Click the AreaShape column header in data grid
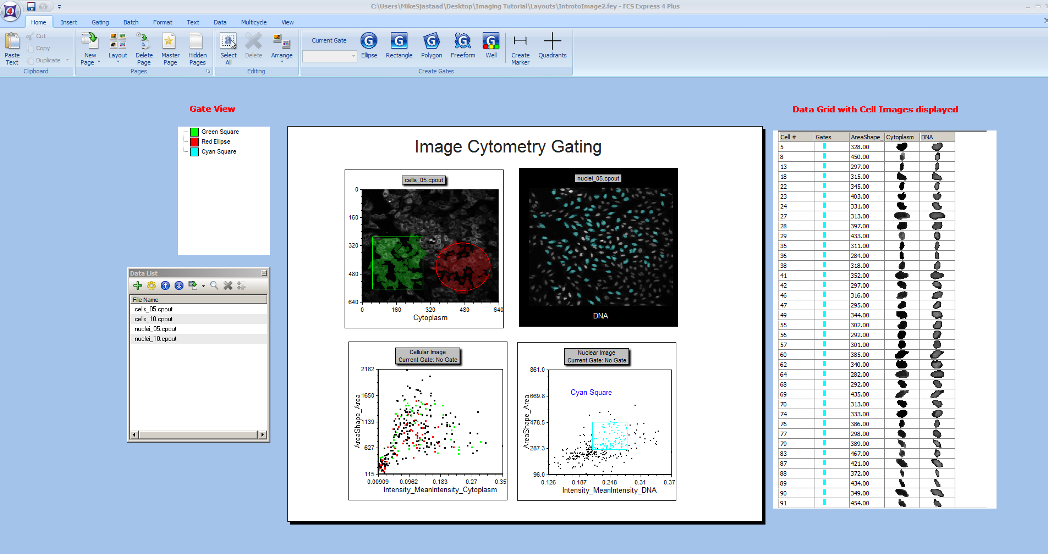 tap(866, 136)
